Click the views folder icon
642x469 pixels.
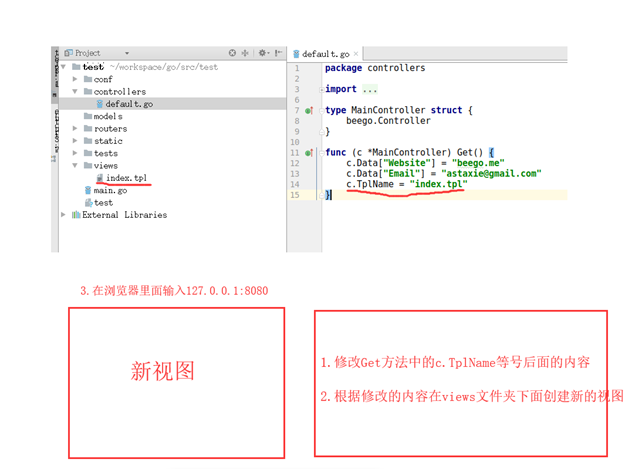[x=88, y=165]
